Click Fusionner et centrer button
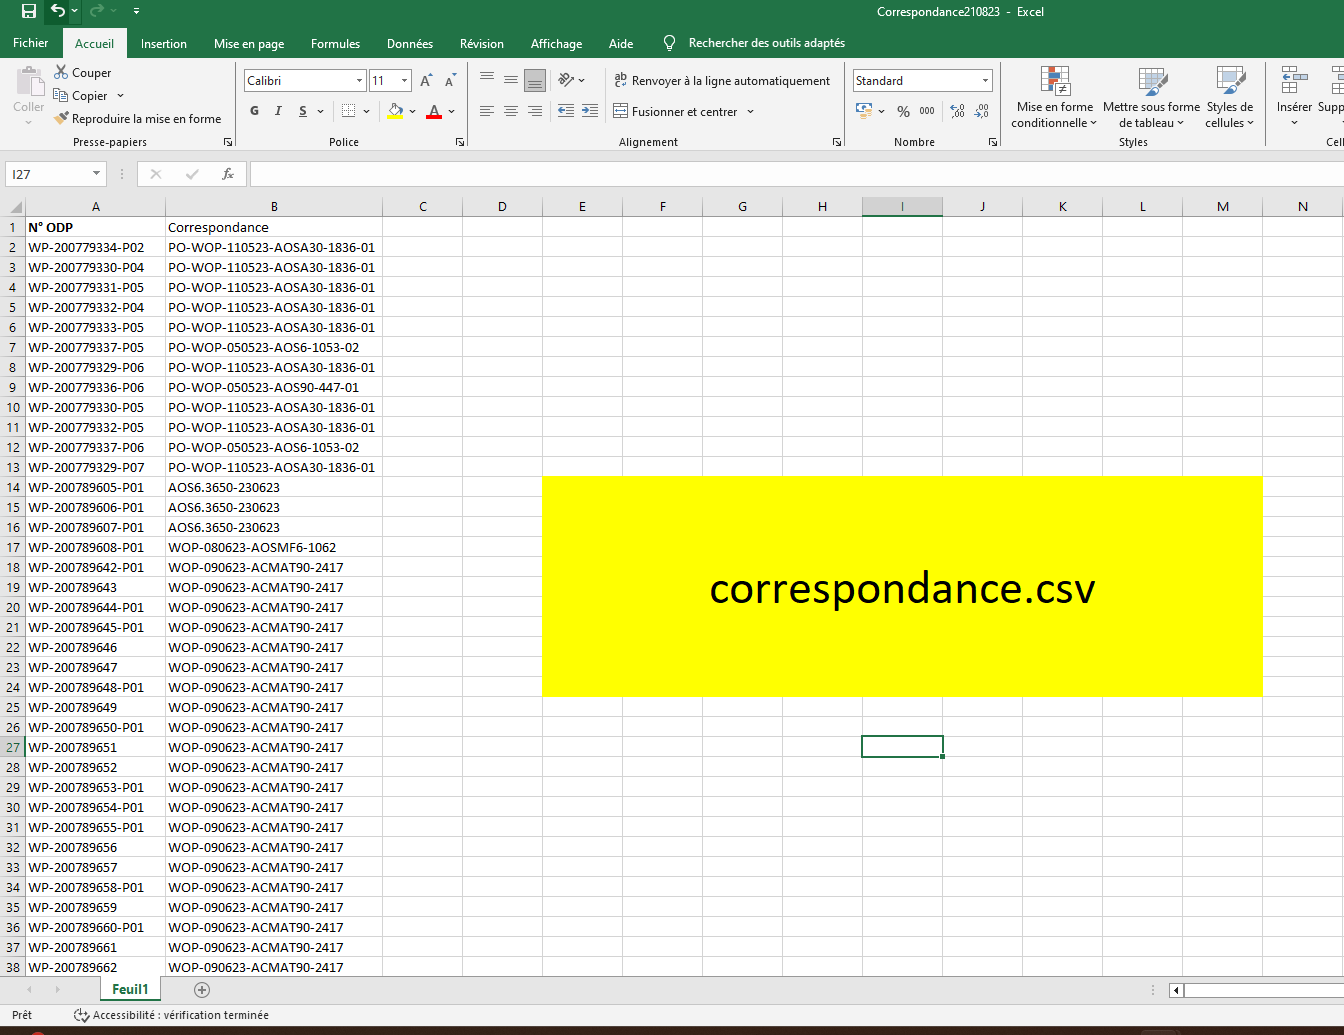Image resolution: width=1344 pixels, height=1035 pixels. (684, 111)
